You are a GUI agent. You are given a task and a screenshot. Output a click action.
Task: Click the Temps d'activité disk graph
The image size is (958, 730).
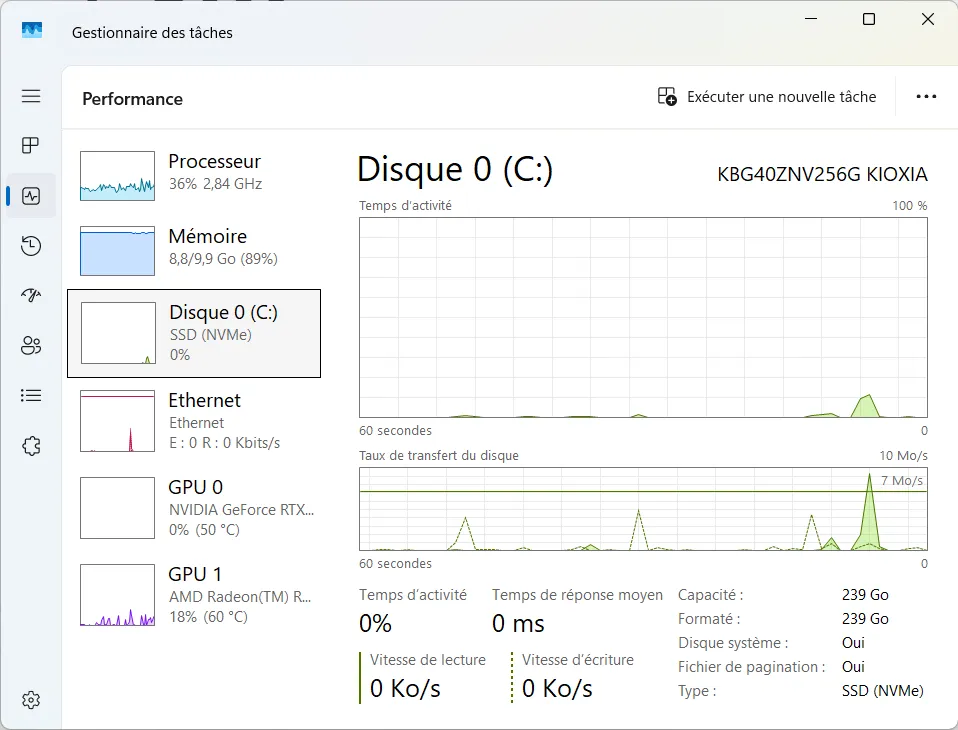(x=643, y=318)
